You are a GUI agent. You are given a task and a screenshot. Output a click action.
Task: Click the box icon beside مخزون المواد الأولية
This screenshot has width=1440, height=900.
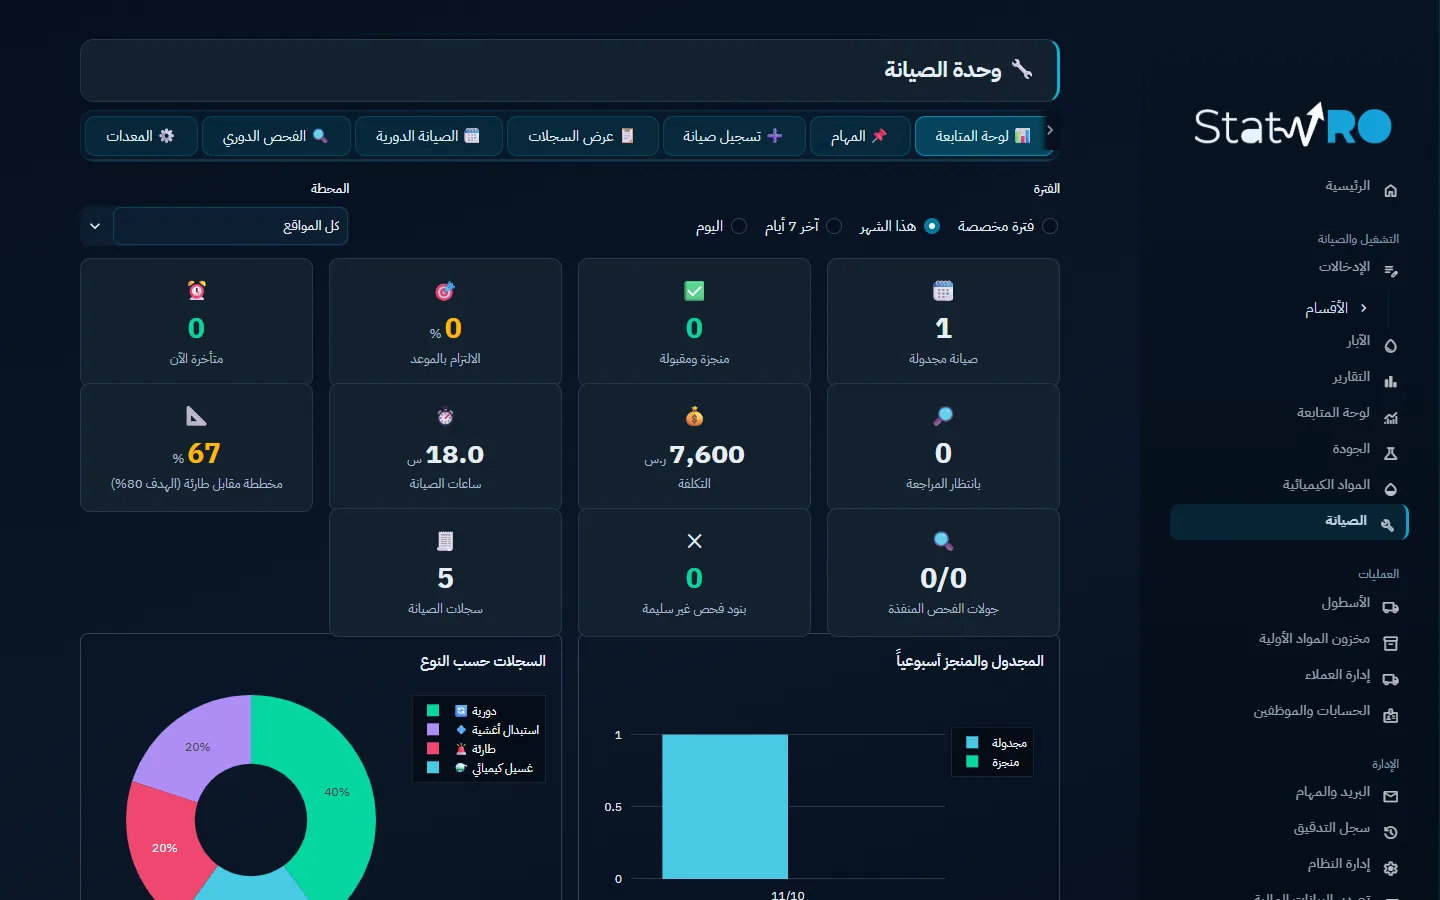1390,643
